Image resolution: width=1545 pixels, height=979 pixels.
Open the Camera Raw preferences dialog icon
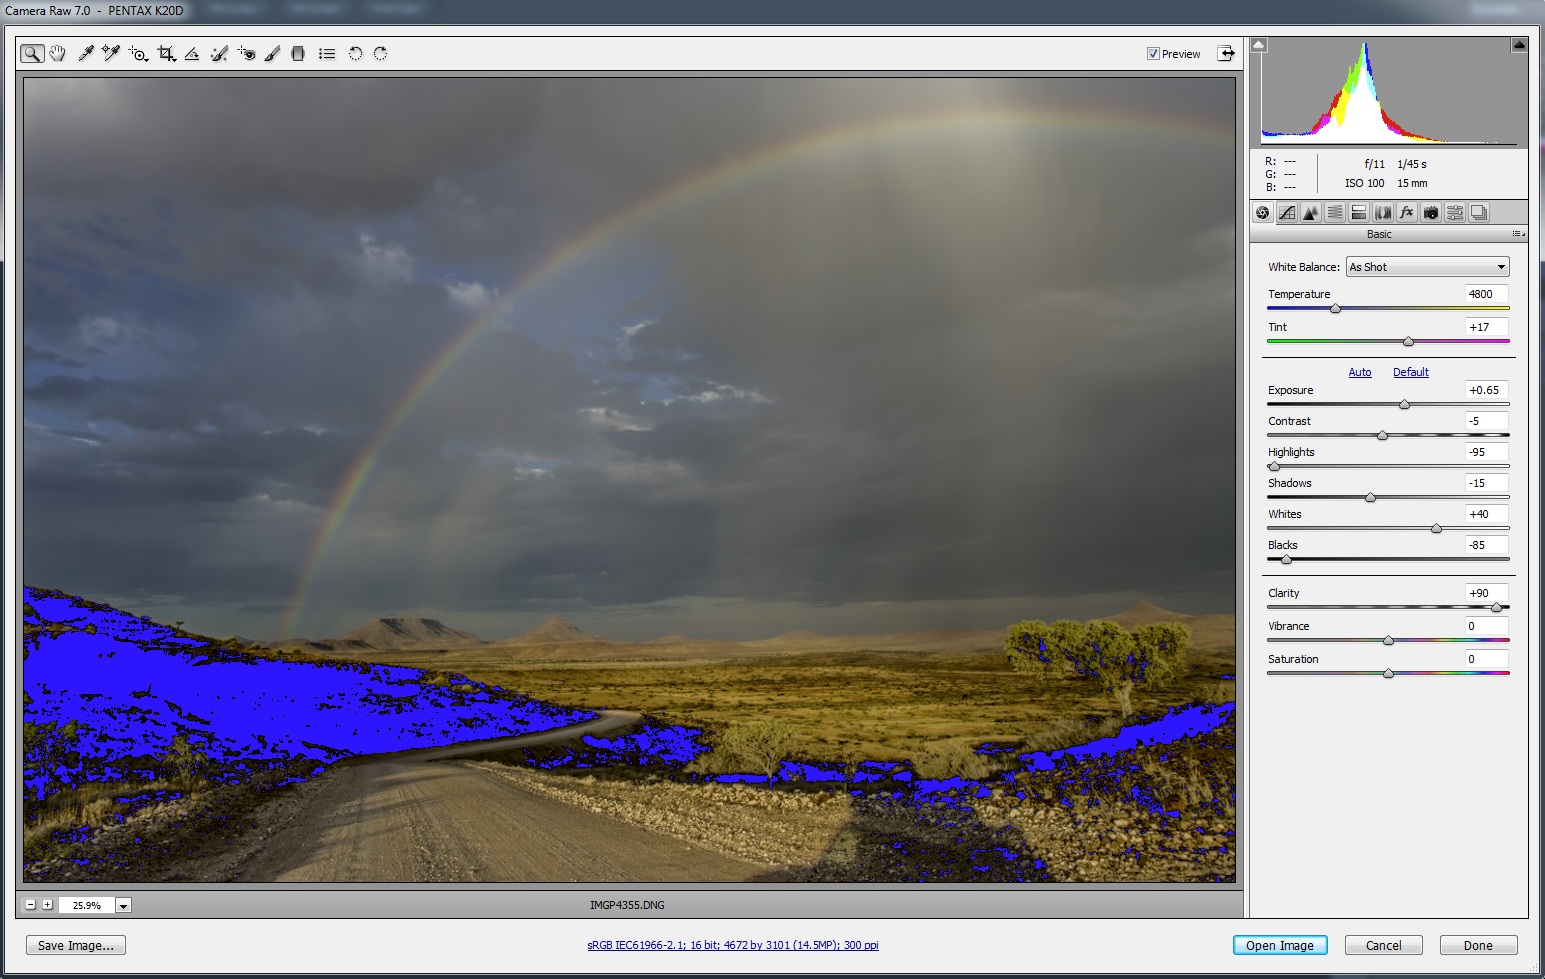pos(327,54)
